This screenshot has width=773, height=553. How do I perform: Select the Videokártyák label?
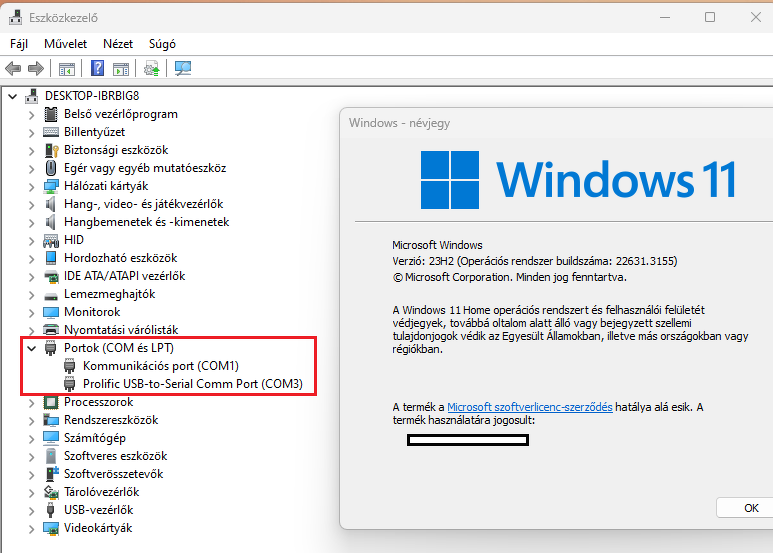pyautogui.click(x=98, y=528)
